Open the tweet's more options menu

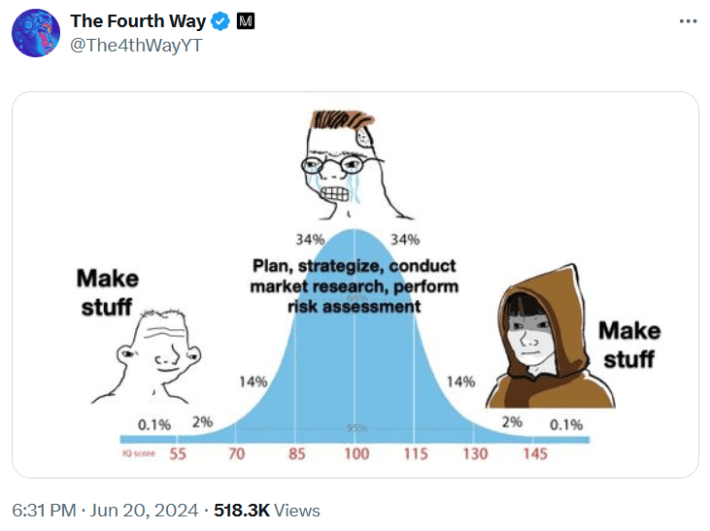(687, 21)
